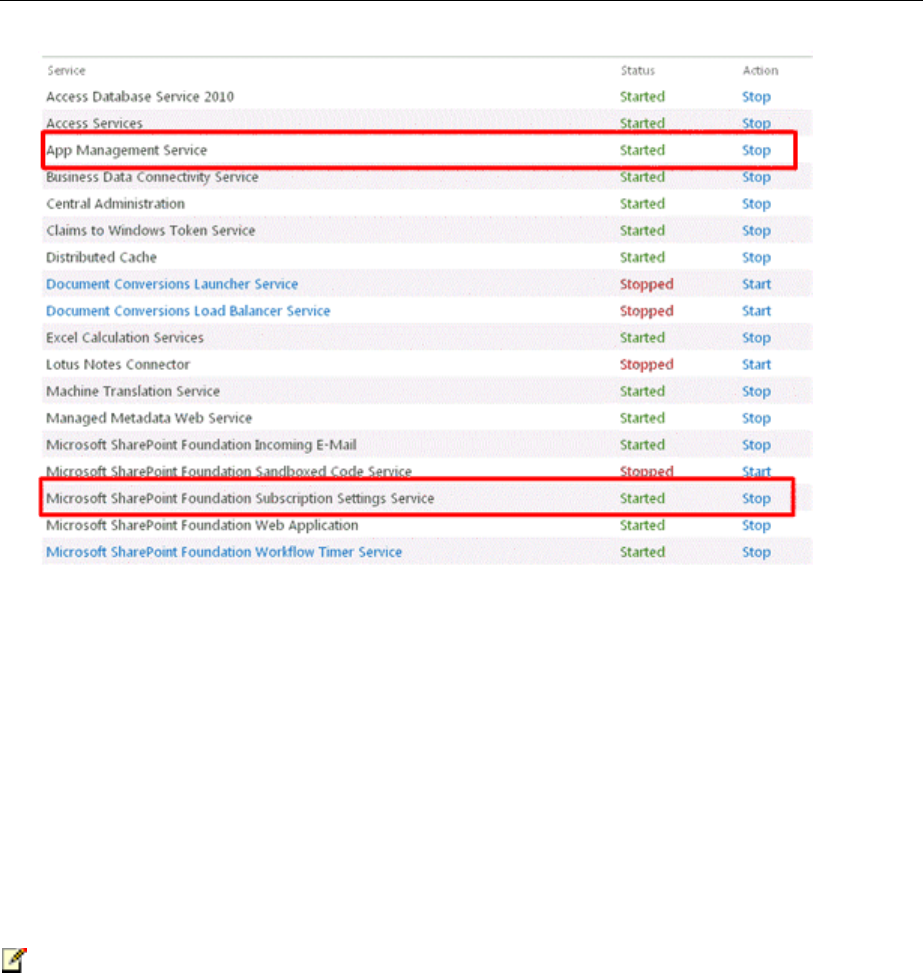Select Business Data Connectivity Service name
The image size is (923, 973).
pyautogui.click(x=152, y=177)
